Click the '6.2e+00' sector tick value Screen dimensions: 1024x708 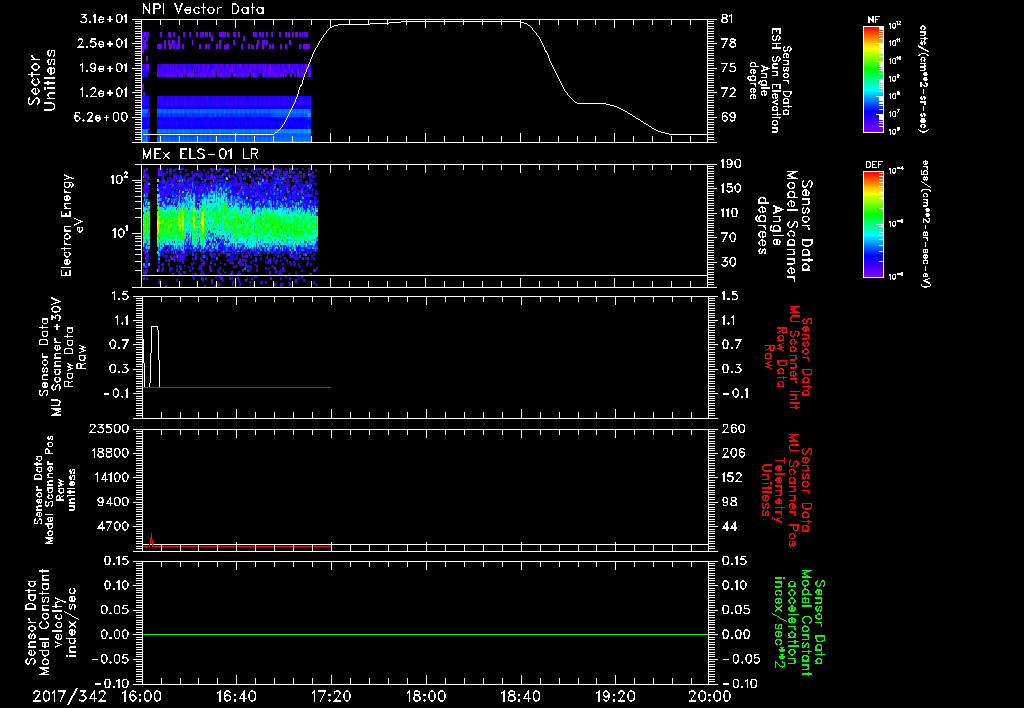point(103,117)
